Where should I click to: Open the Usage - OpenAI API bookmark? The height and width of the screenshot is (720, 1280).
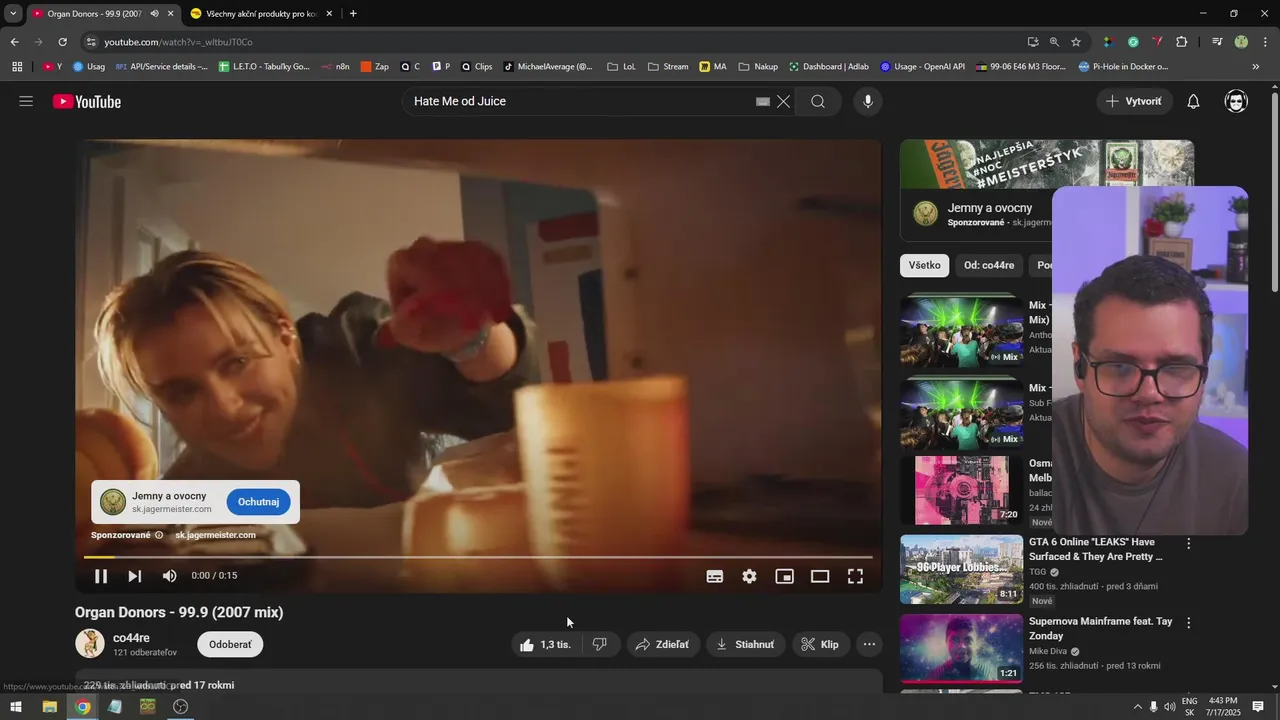[922, 67]
